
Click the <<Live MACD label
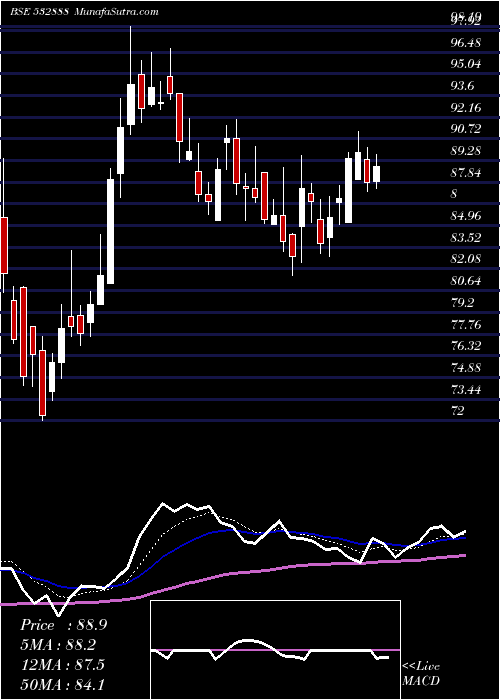pos(421,674)
